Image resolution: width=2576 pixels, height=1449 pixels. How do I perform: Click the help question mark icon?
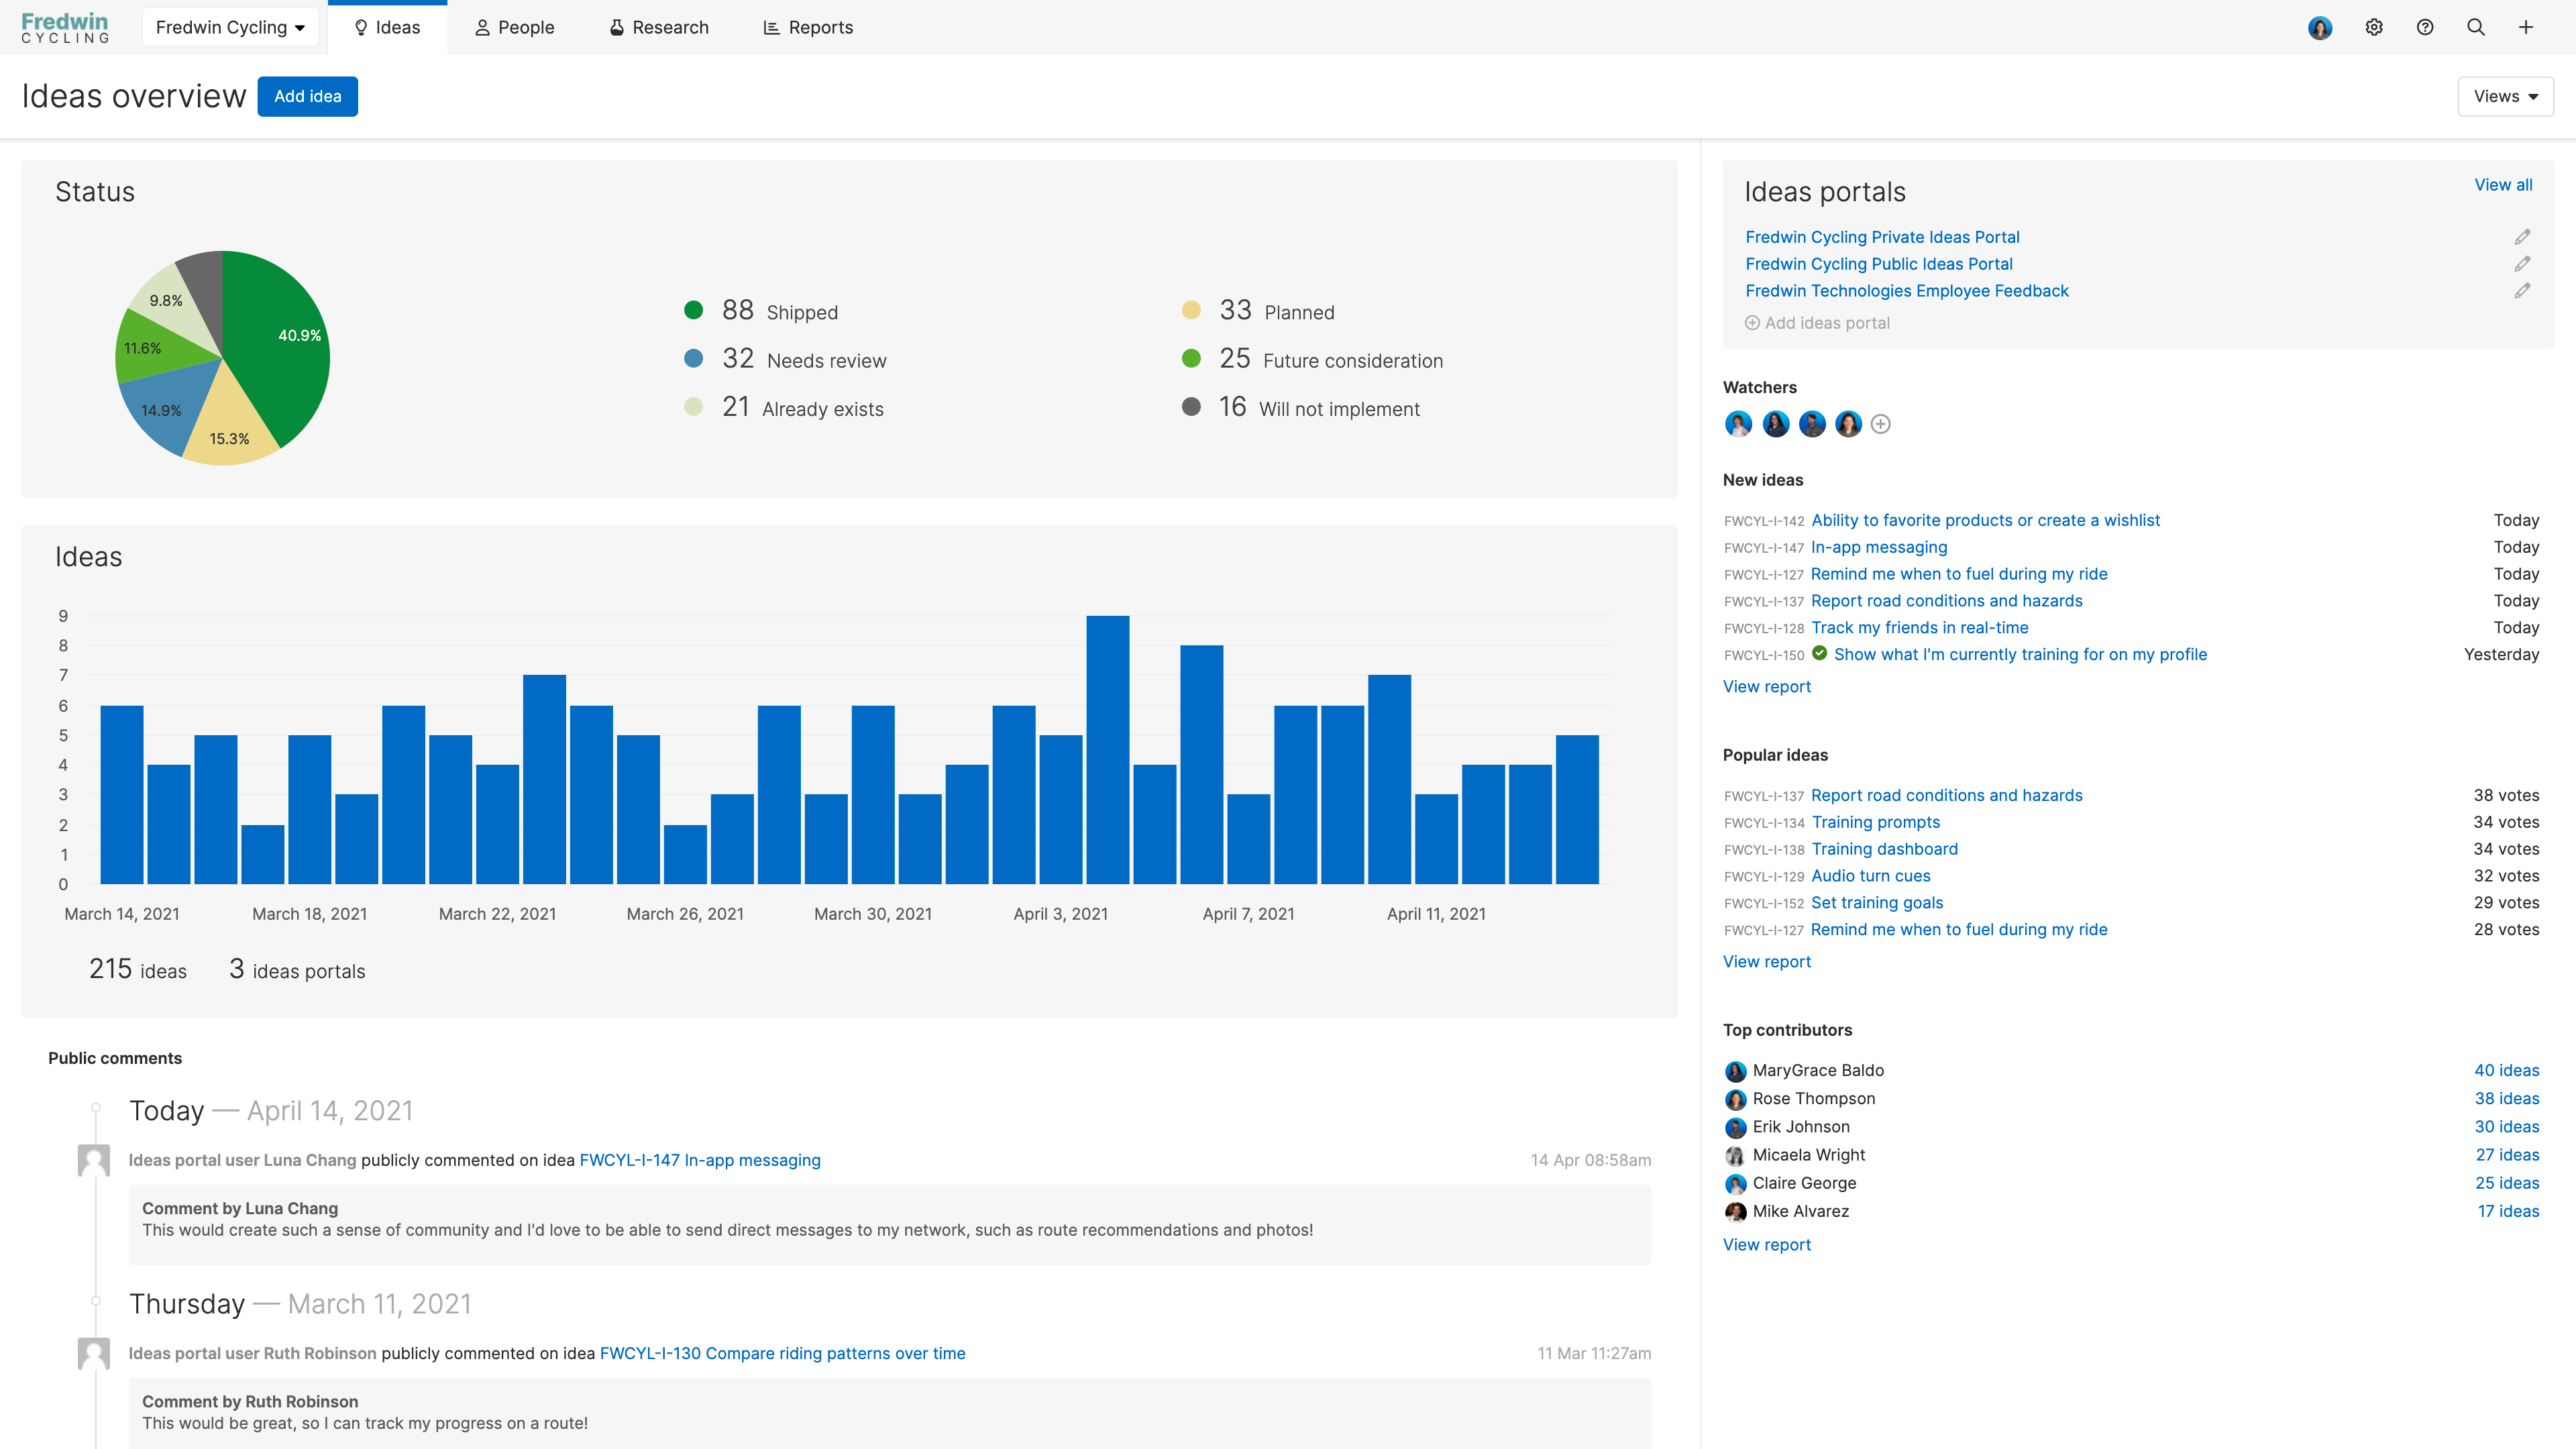[x=2424, y=27]
